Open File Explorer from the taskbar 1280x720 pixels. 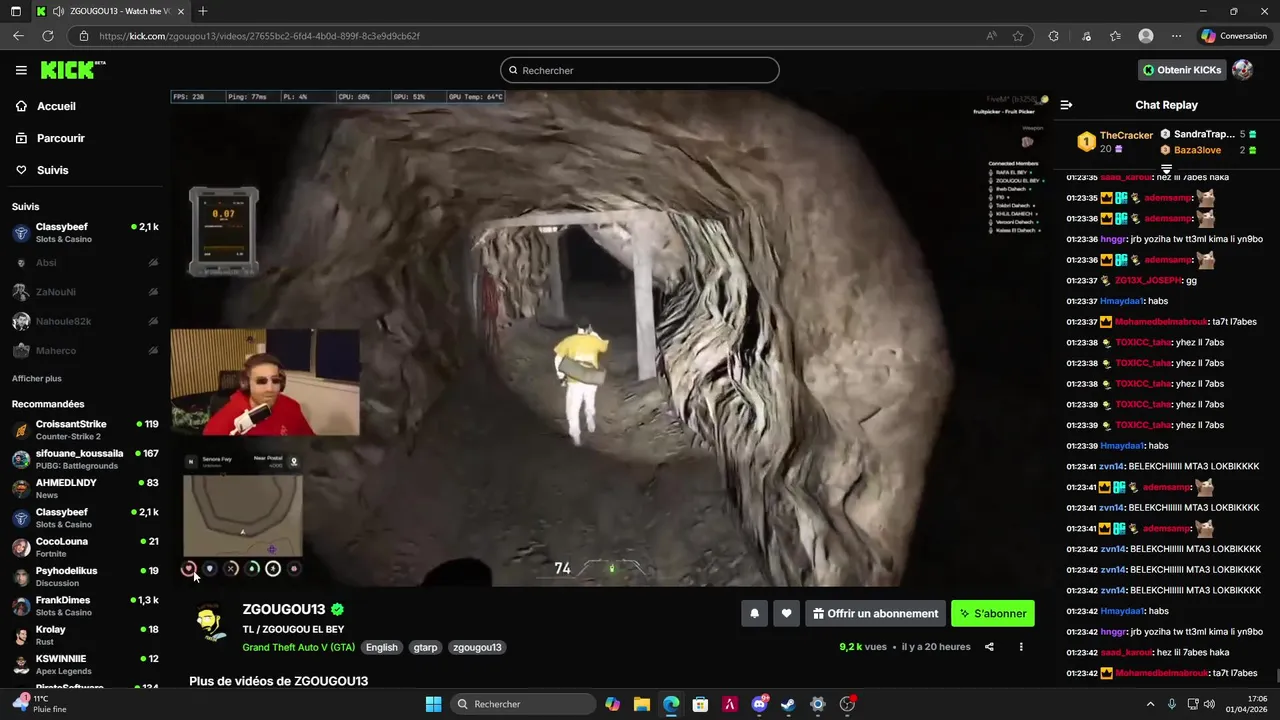[x=642, y=704]
